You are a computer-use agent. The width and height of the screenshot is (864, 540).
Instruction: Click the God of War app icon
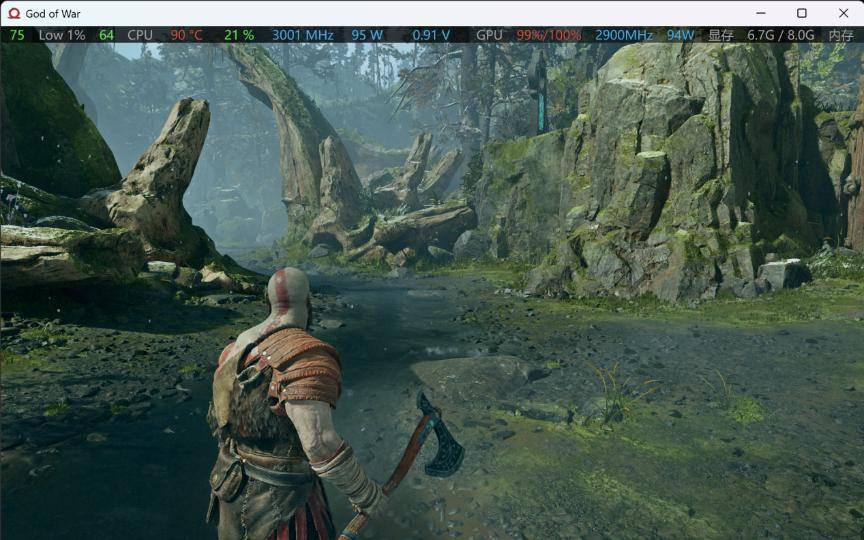point(13,14)
